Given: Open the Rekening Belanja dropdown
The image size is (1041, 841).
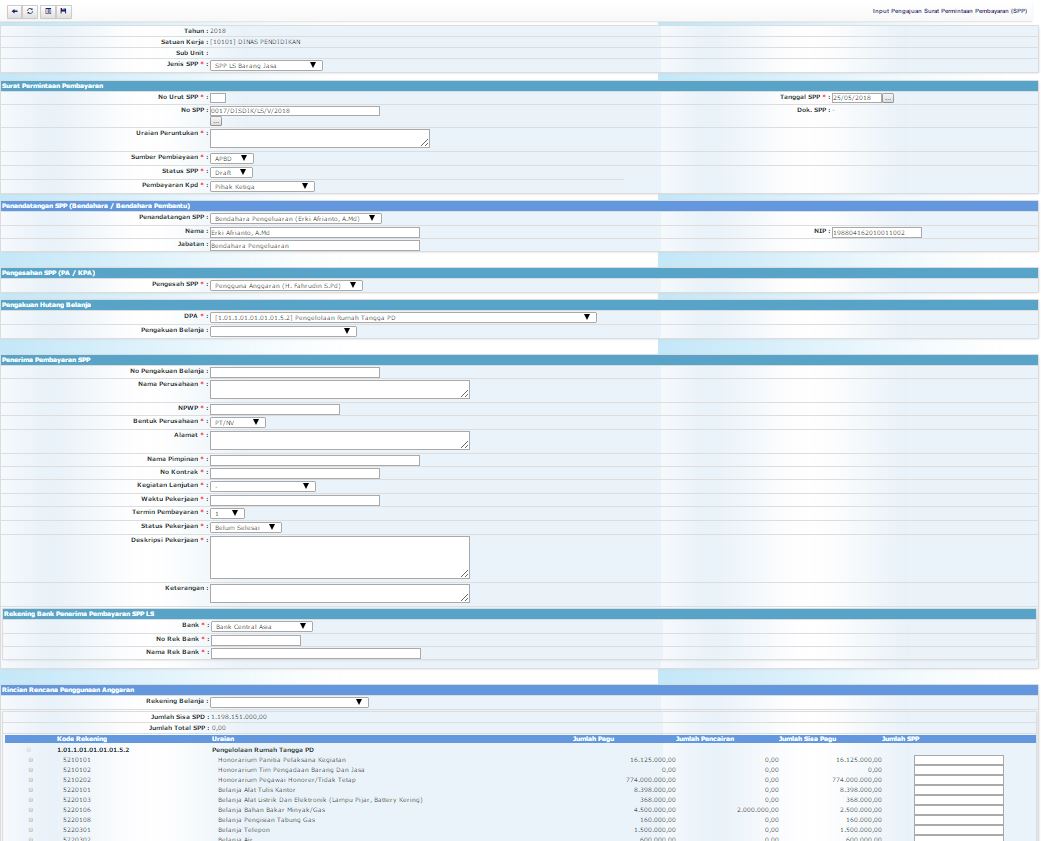Looking at the screenshot, I should point(289,702).
